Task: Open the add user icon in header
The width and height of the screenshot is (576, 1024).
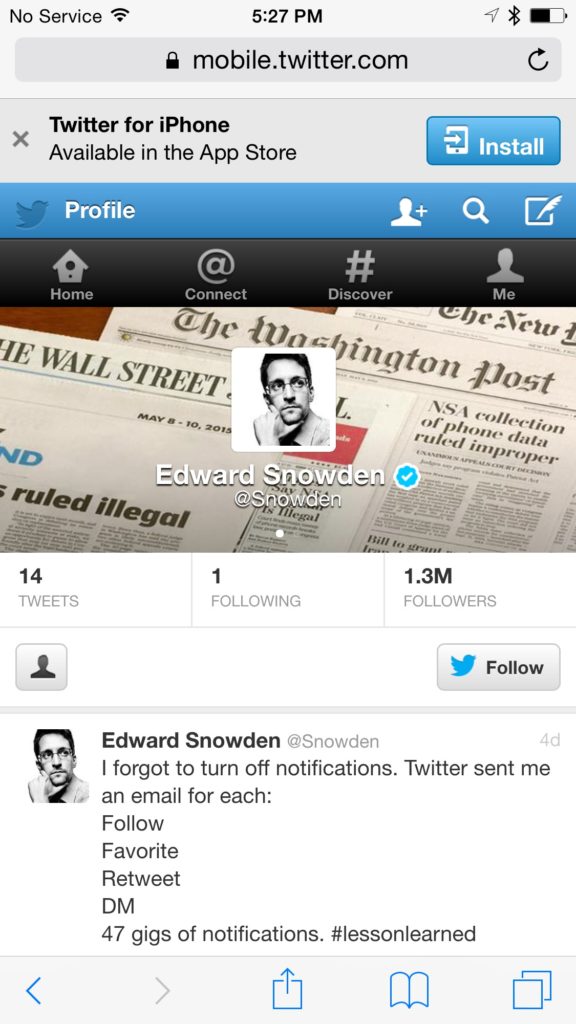Action: [x=409, y=211]
